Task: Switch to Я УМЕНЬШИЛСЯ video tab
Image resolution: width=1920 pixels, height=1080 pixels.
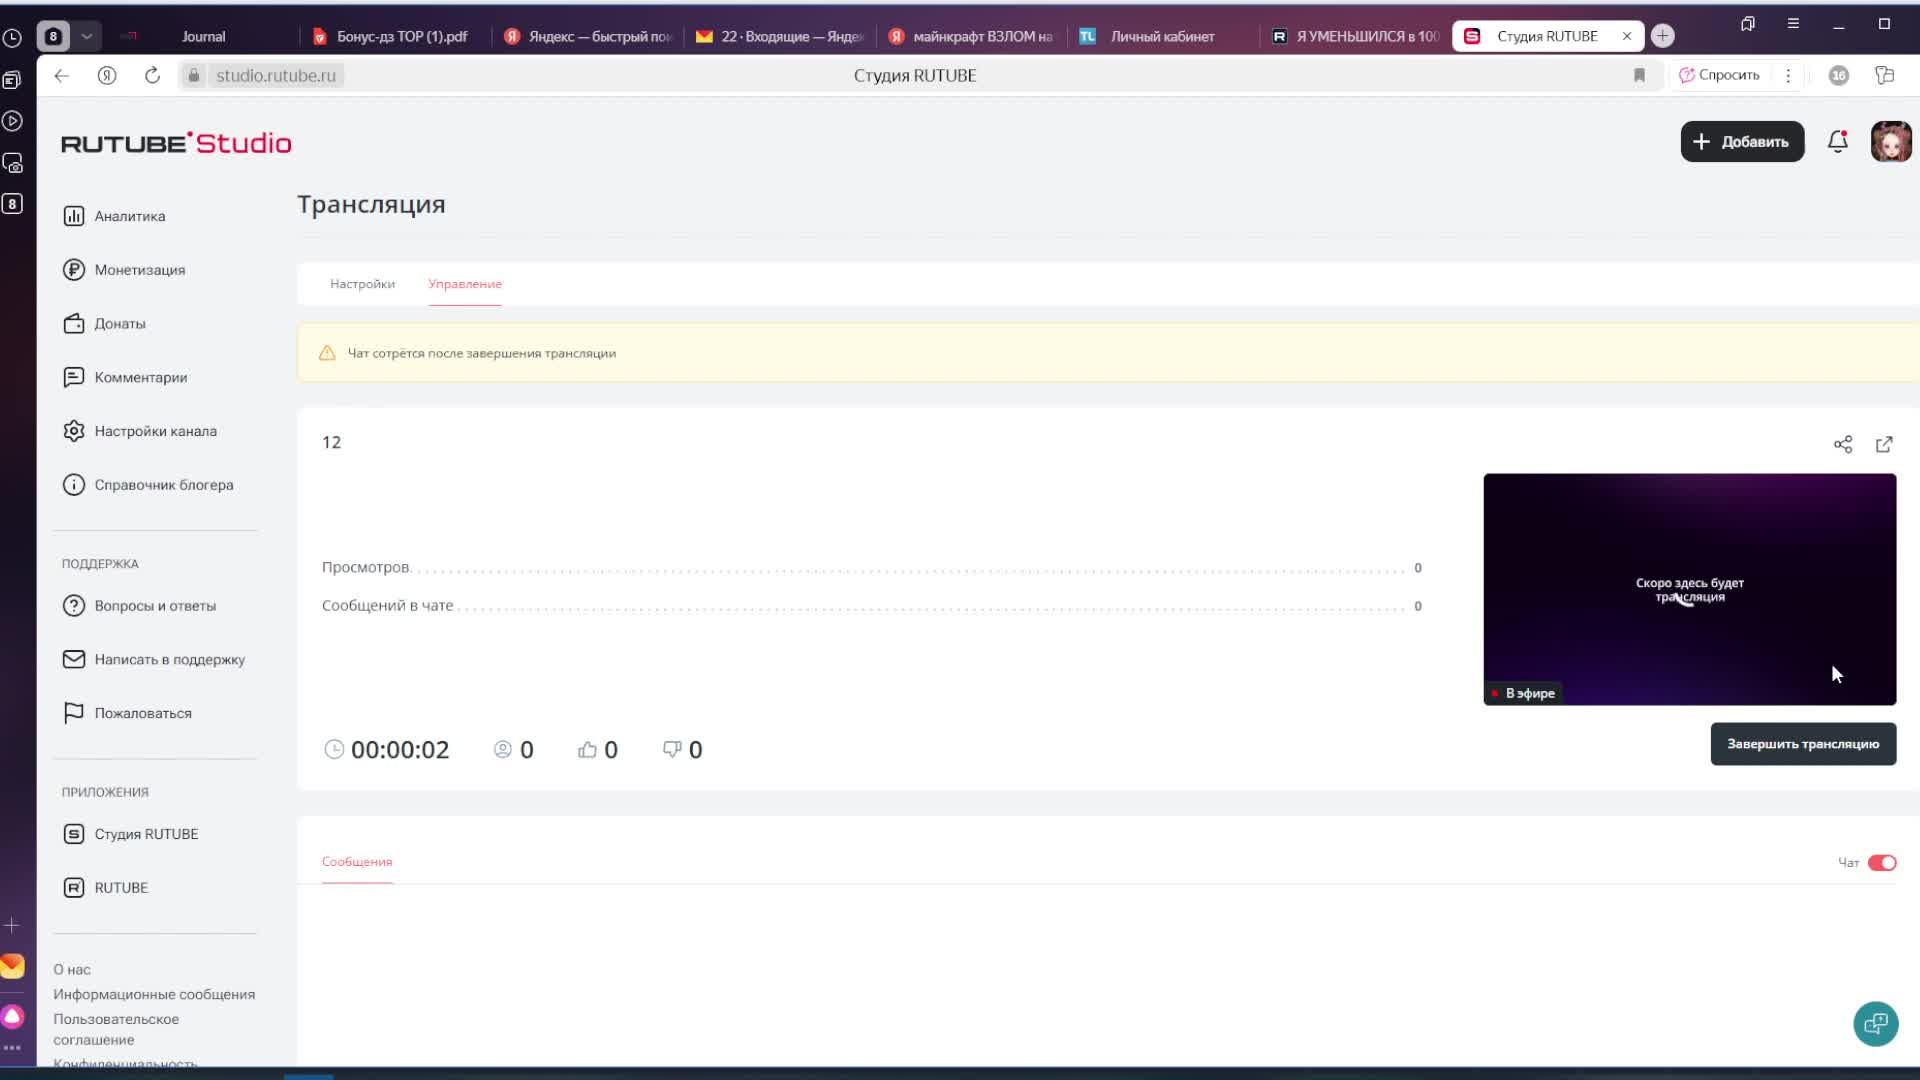Action: [1356, 36]
